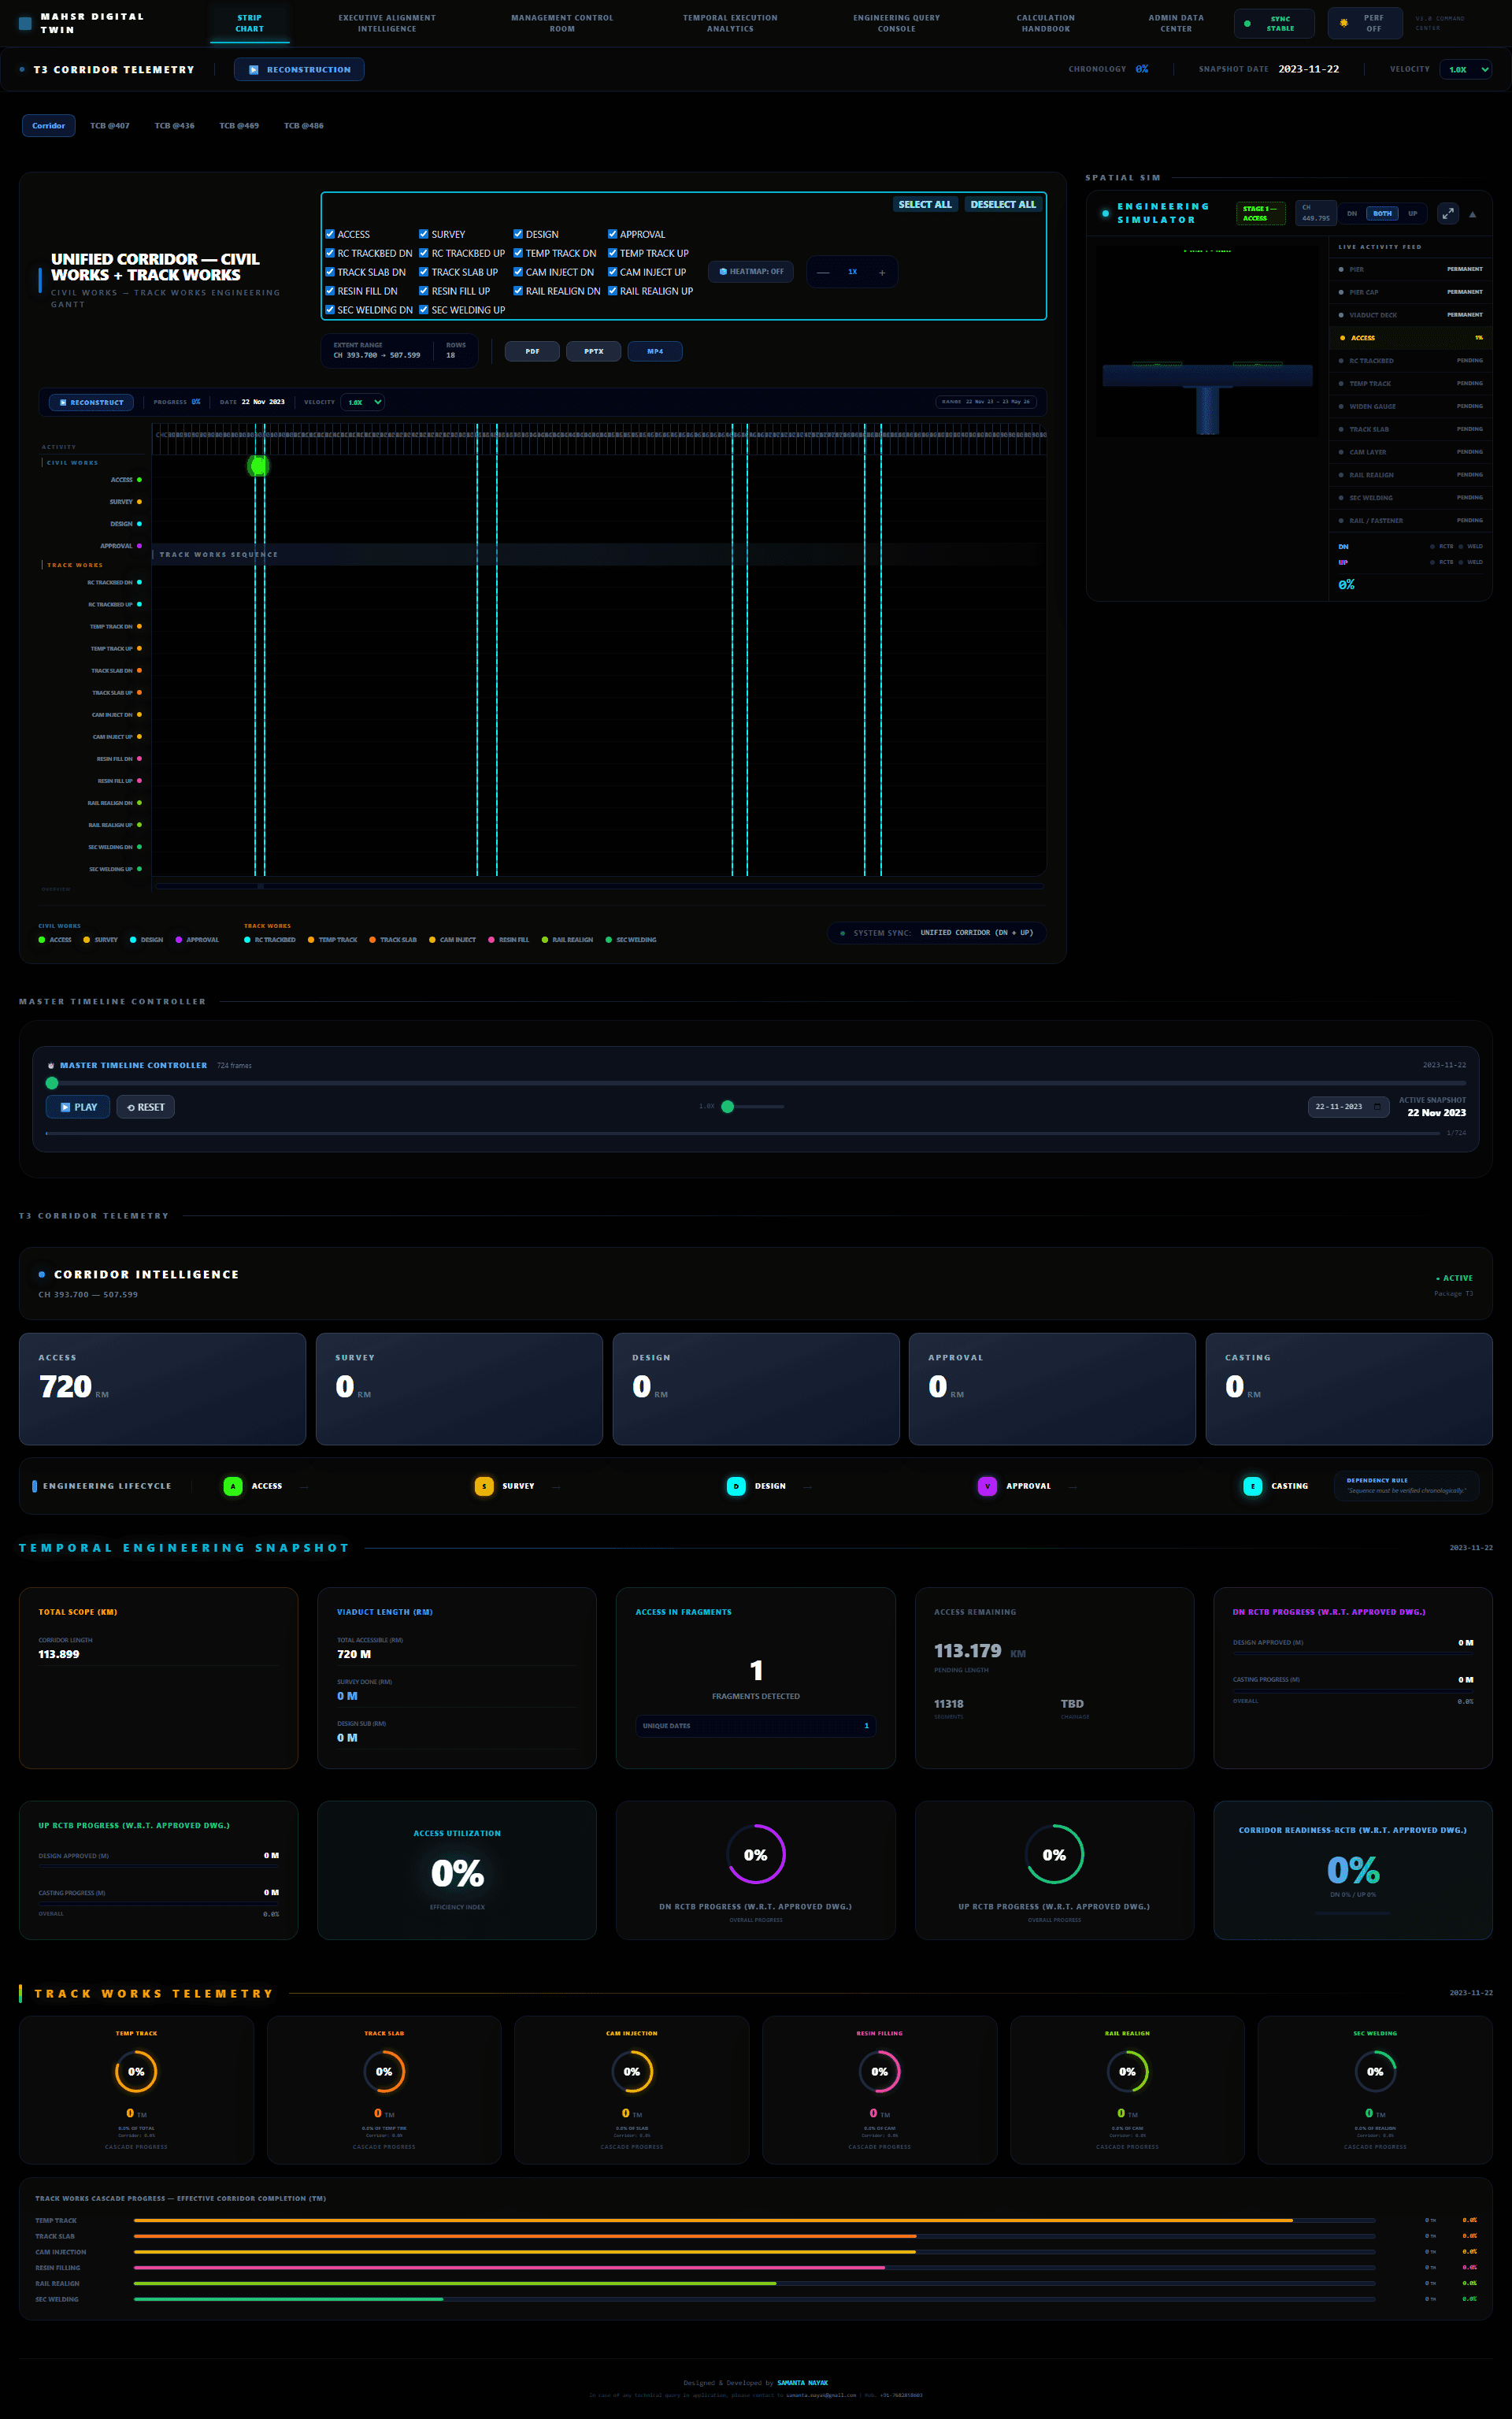1512x2419 pixels.
Task: Click the Track Slab 0% ring gauge
Action: click(x=384, y=2072)
